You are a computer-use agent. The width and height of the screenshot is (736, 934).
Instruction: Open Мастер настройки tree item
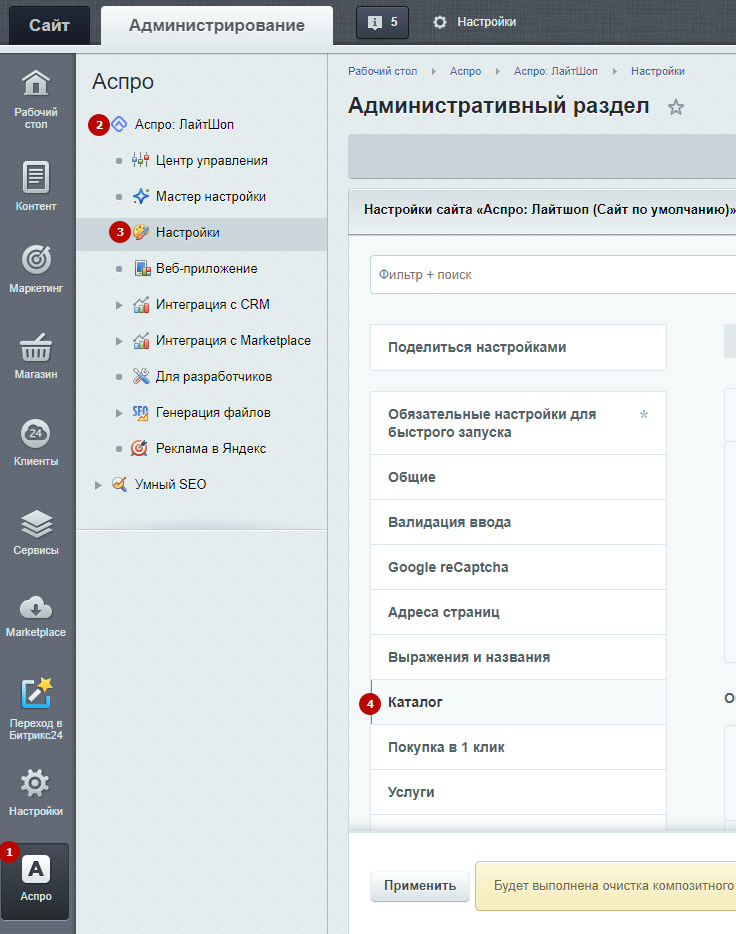coord(211,197)
